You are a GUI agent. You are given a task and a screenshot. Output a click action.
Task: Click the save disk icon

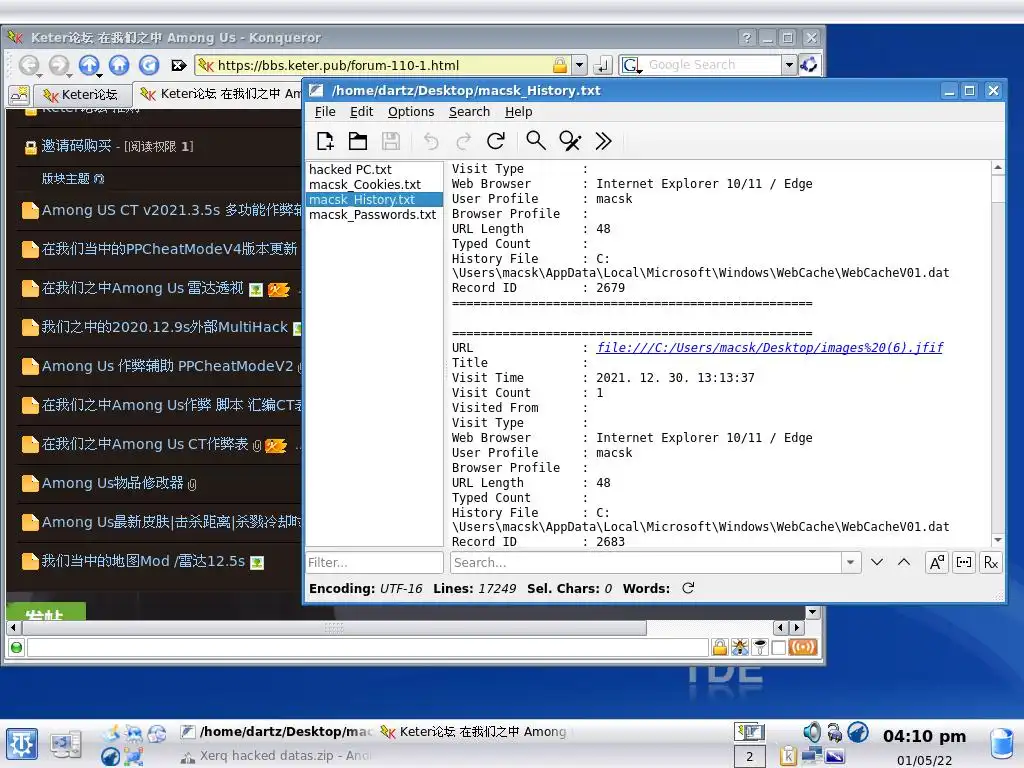[391, 141]
